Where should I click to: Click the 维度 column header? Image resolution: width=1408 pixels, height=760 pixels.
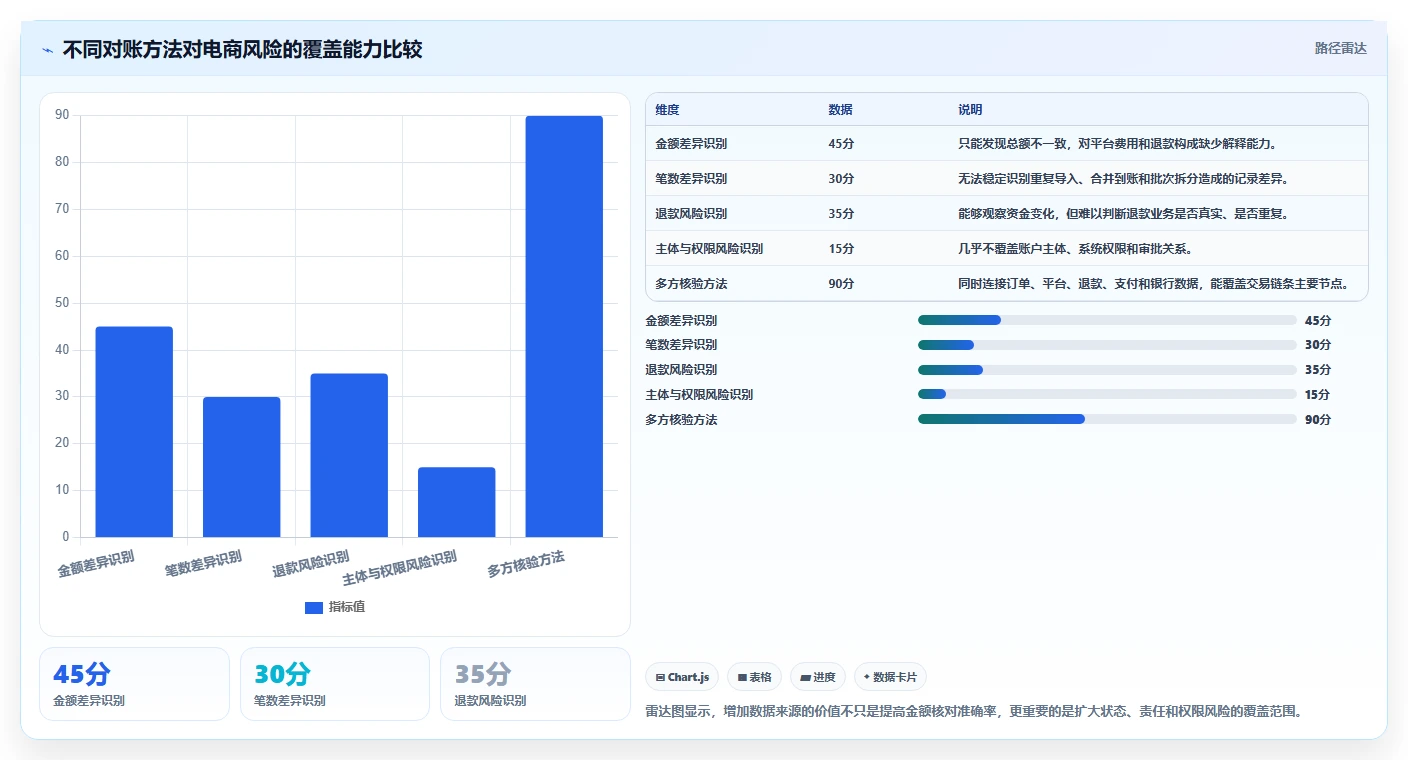(667, 110)
